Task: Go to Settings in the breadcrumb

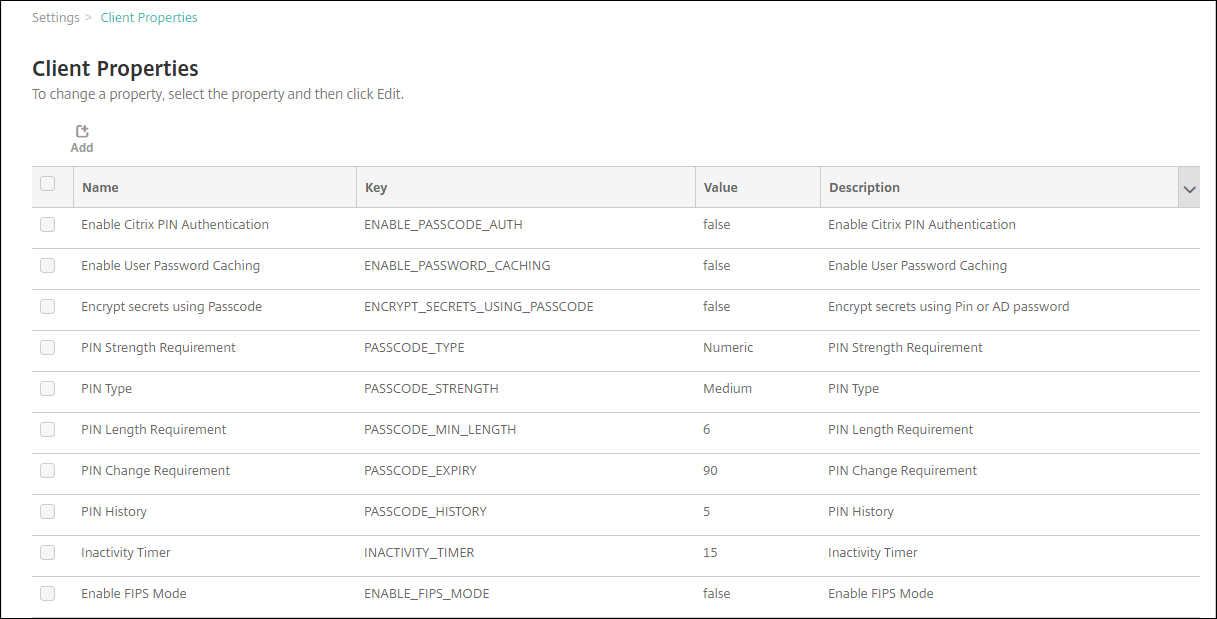Action: (56, 18)
